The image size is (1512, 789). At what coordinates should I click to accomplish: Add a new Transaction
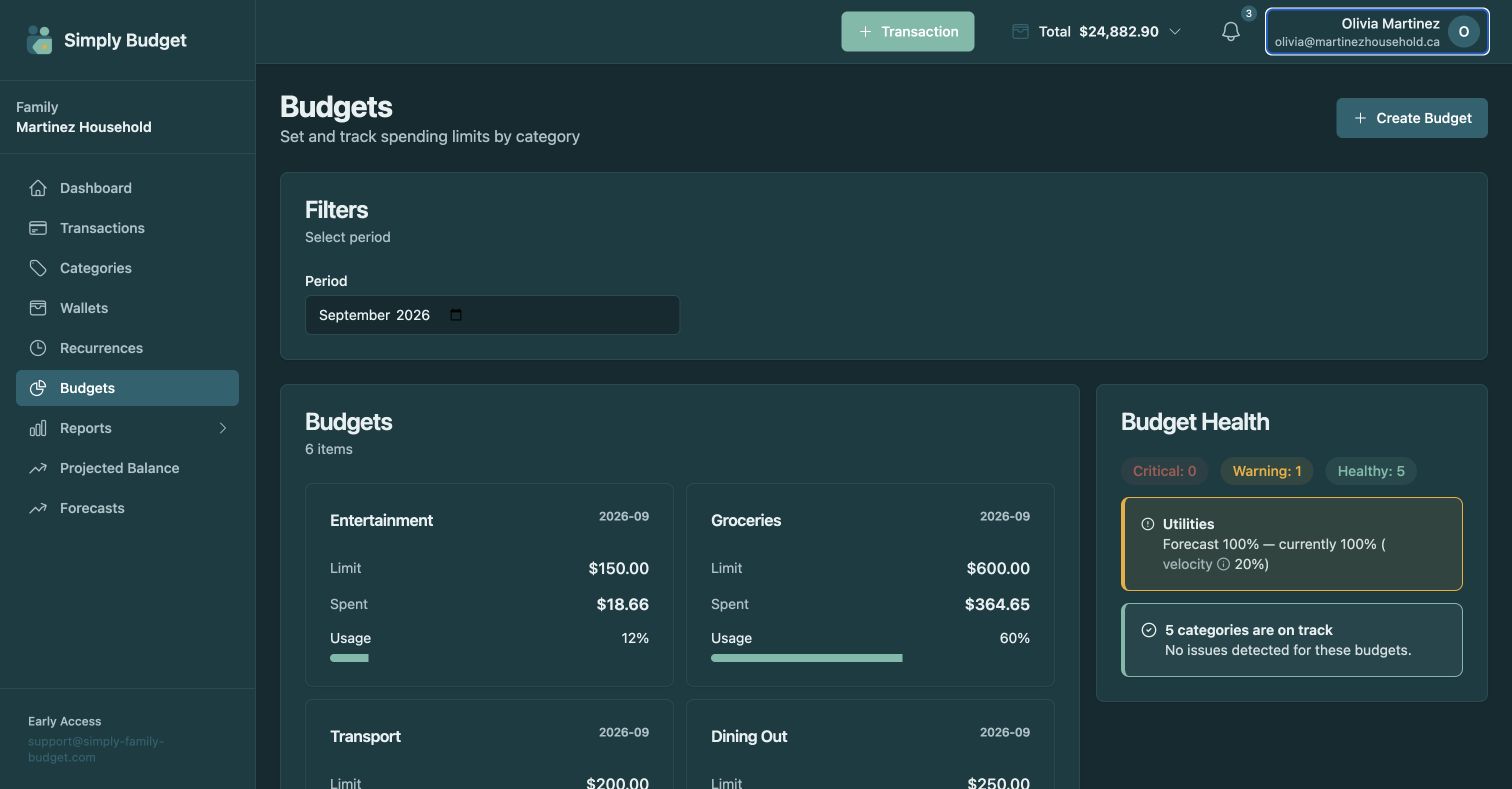(908, 32)
